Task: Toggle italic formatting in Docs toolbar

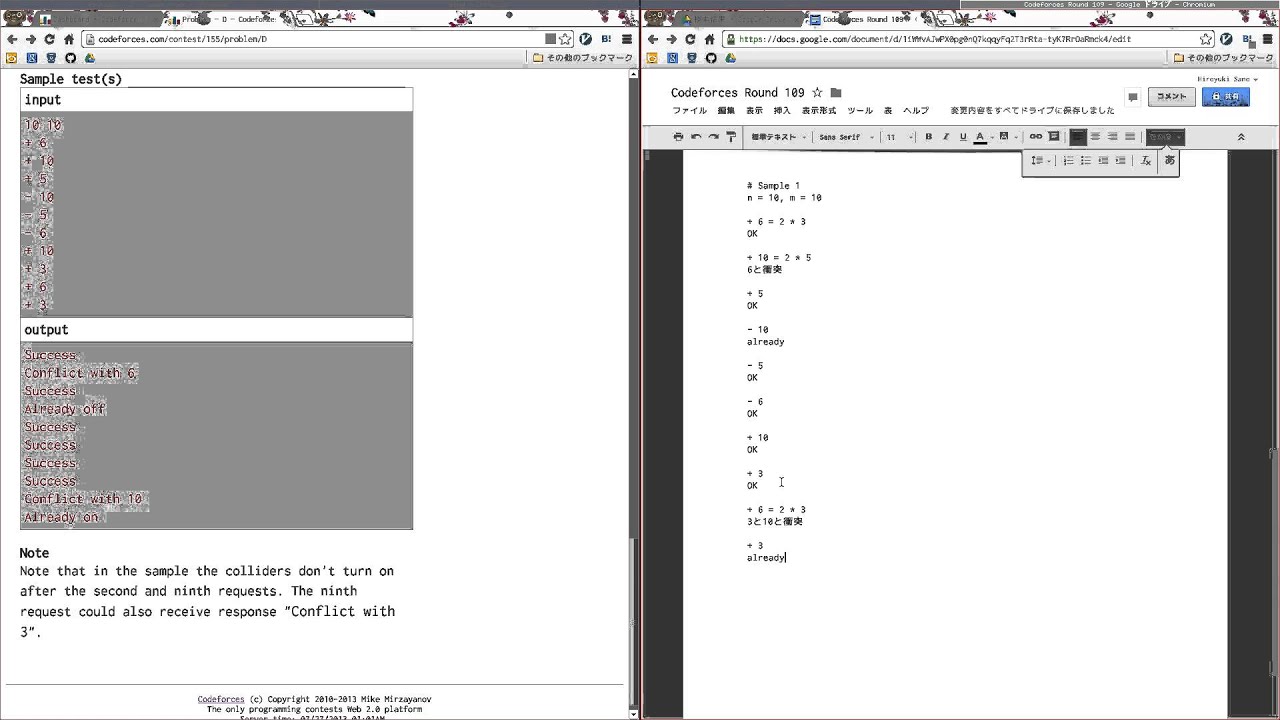Action: 946,137
